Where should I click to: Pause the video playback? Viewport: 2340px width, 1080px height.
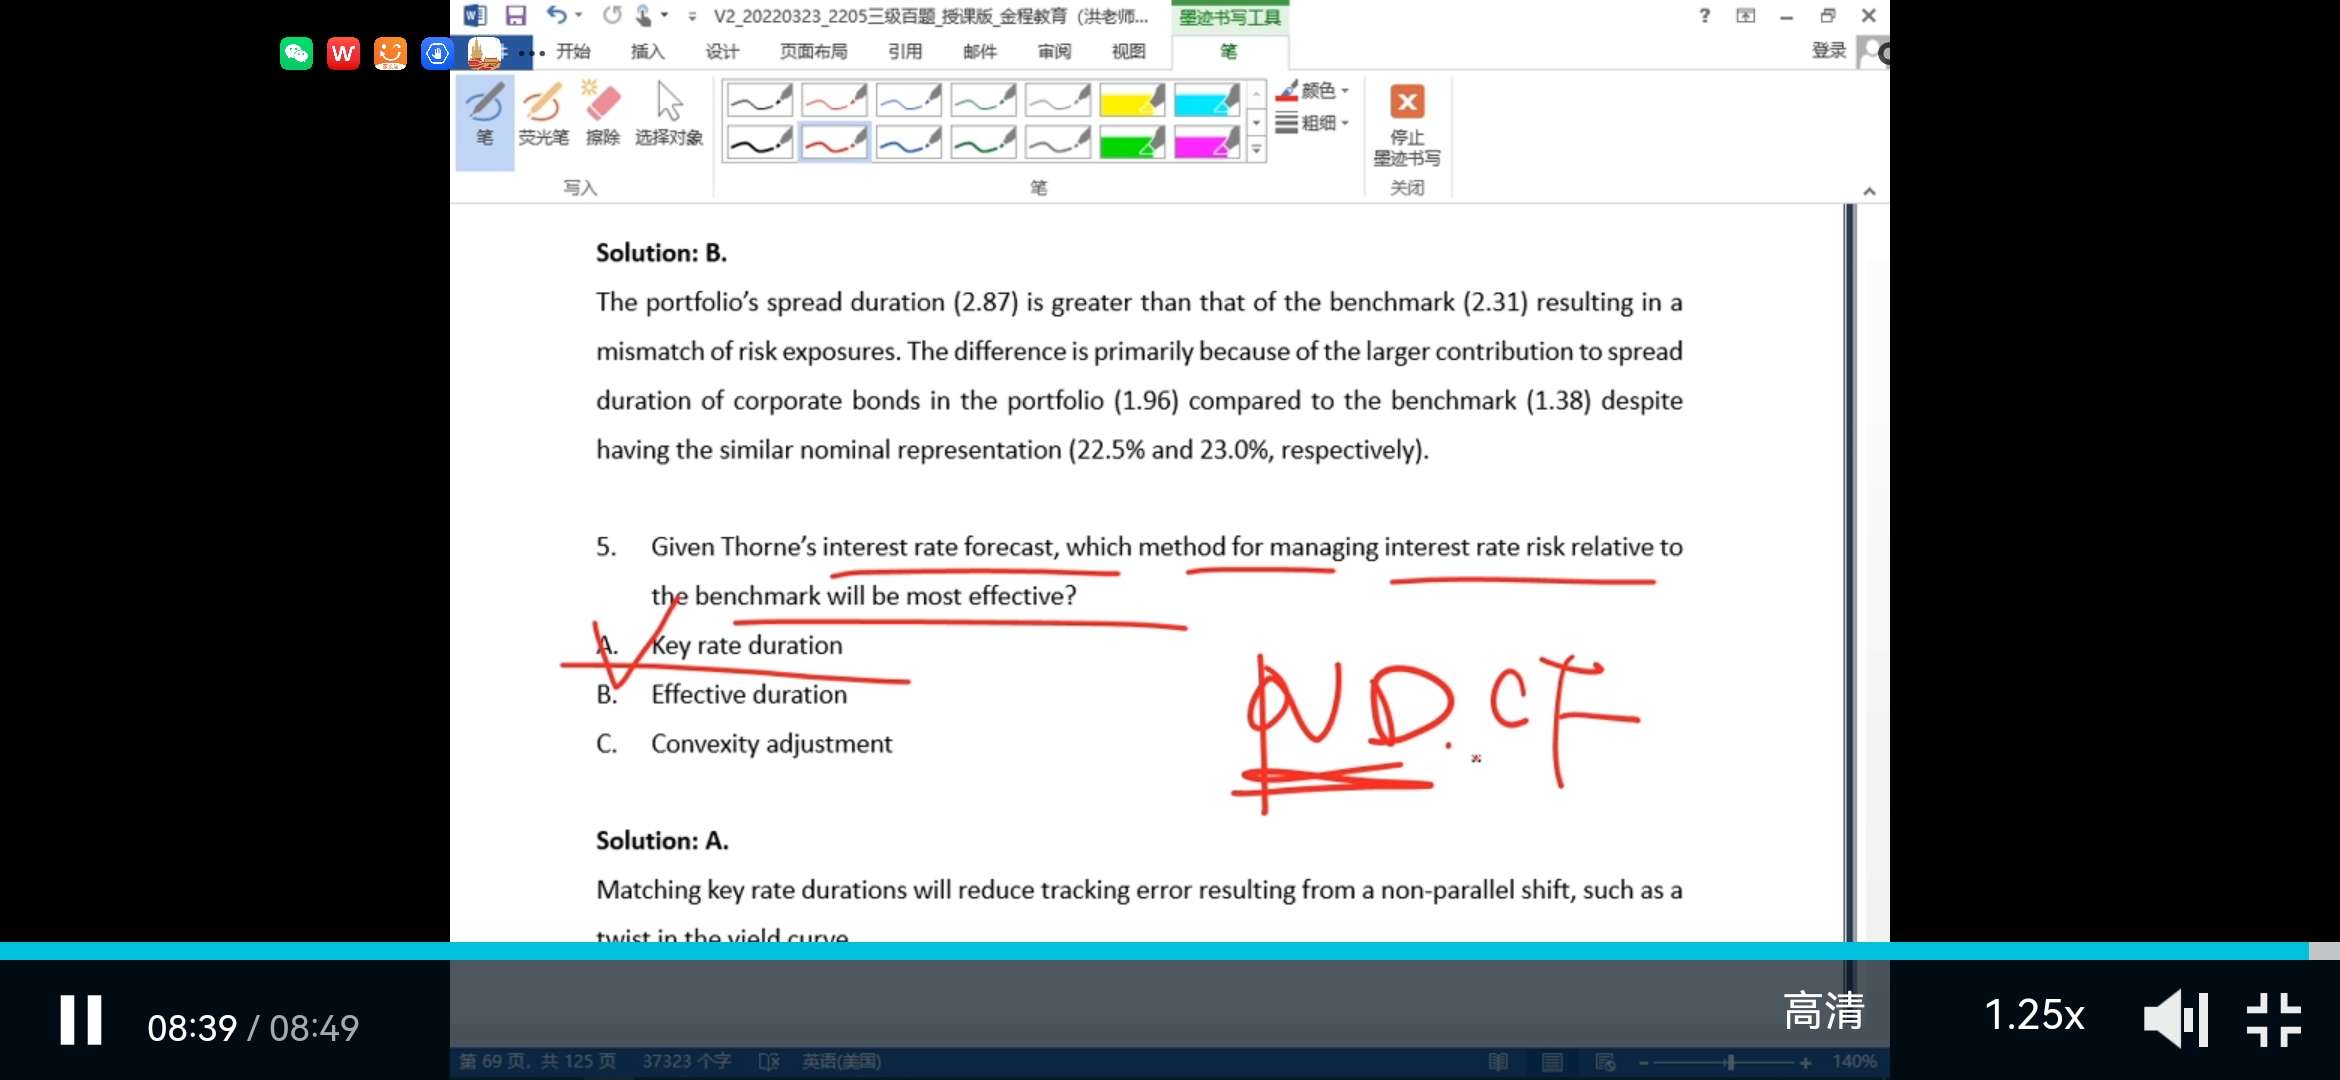click(x=81, y=1021)
